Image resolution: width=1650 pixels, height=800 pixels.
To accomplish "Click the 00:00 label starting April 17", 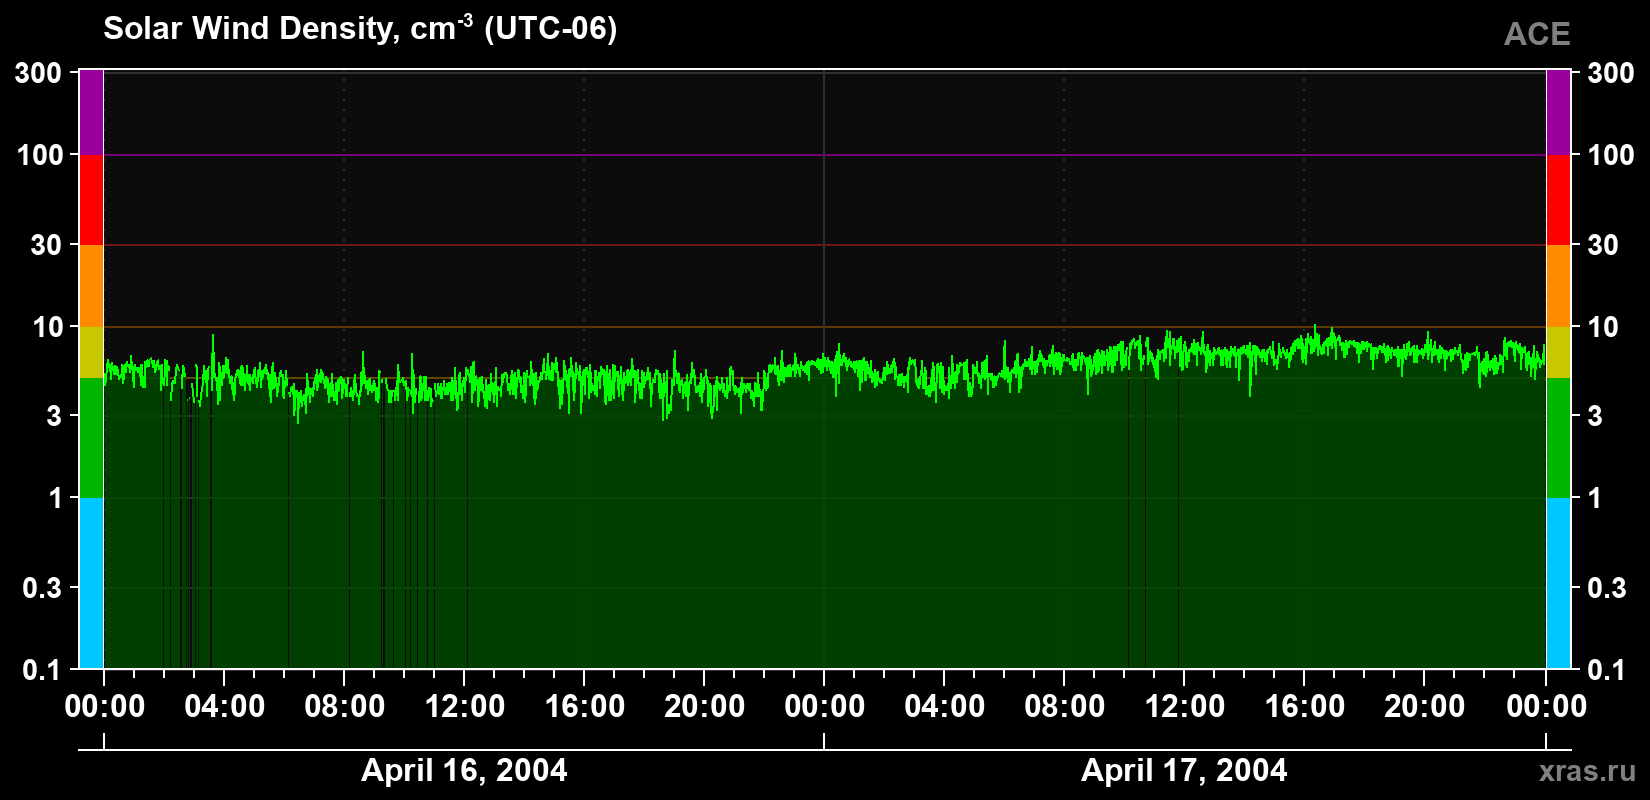I will (x=825, y=707).
